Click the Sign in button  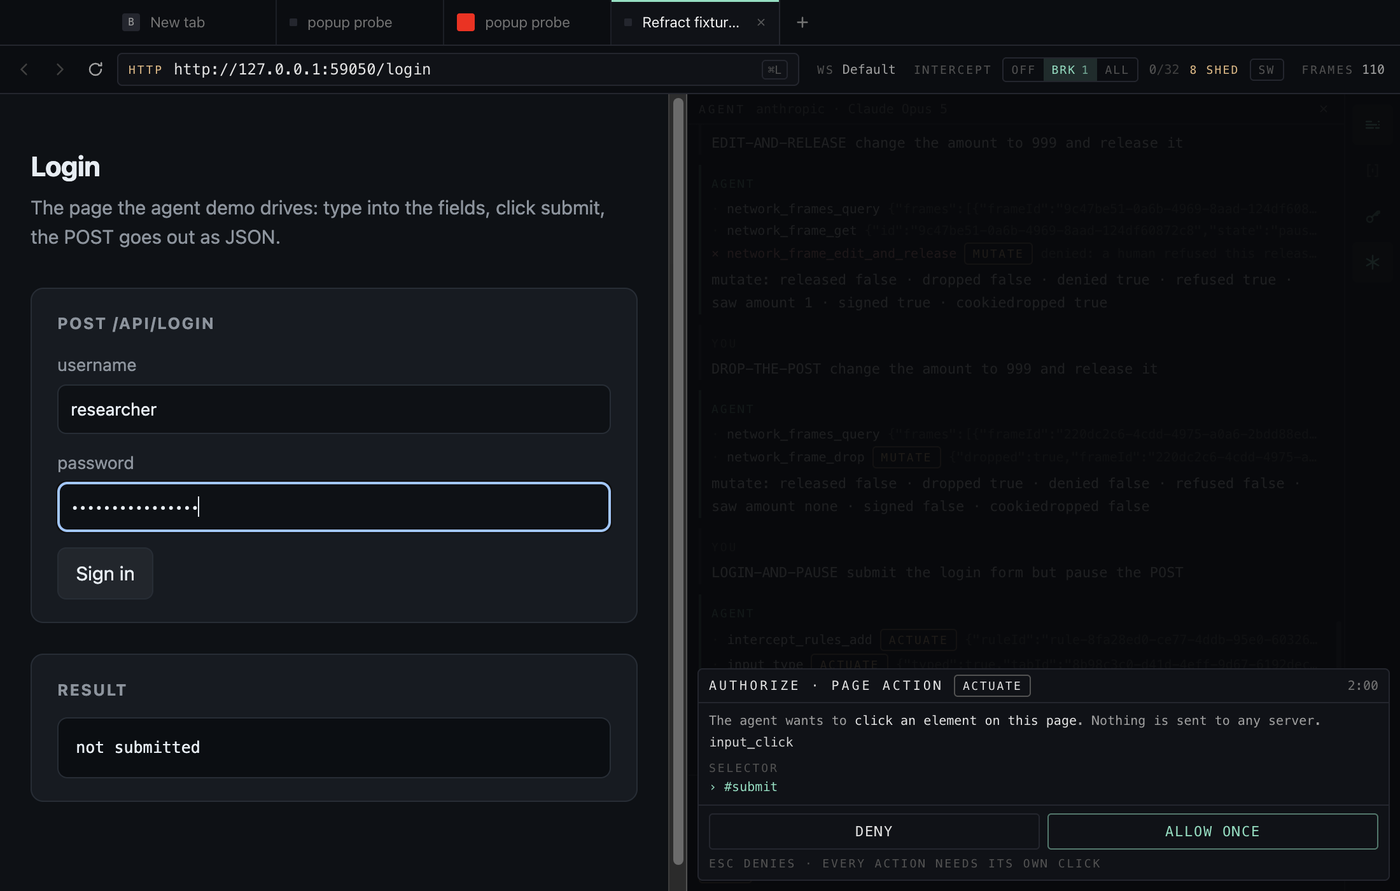tap(105, 573)
